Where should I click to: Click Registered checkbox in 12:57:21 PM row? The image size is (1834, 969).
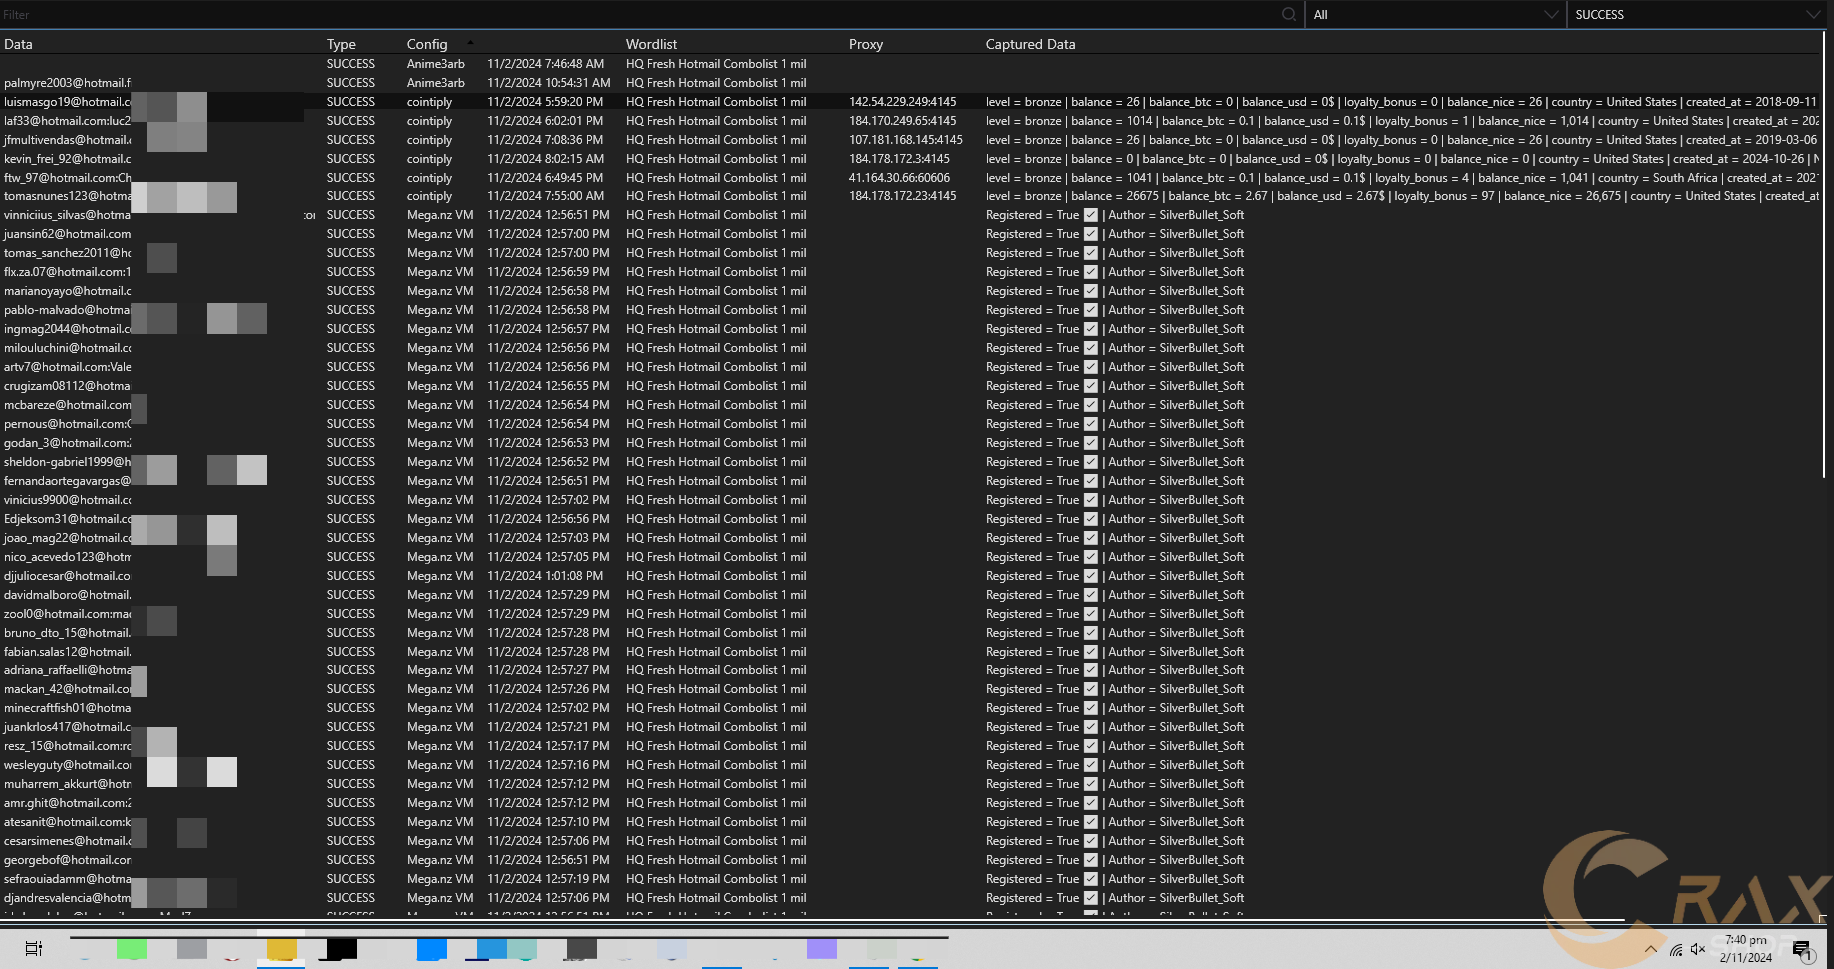click(x=1091, y=727)
